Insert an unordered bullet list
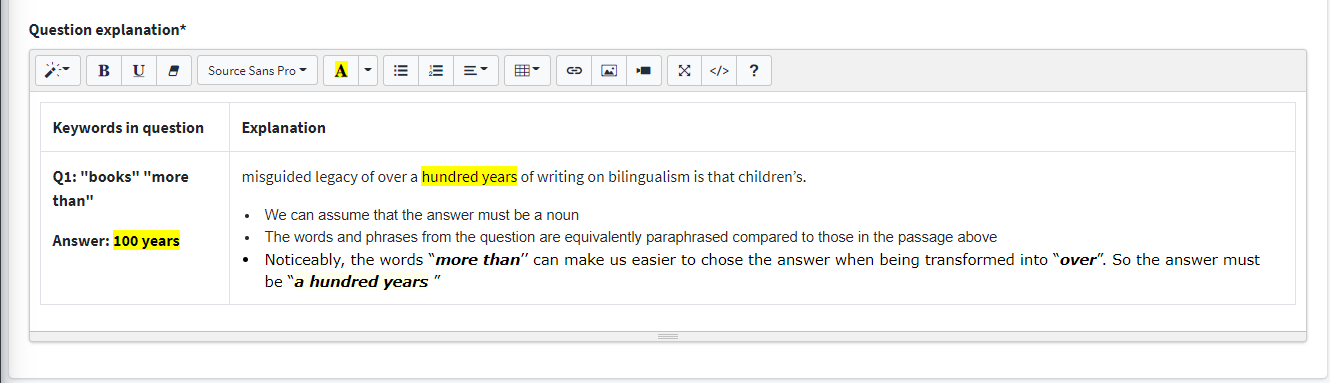The width and height of the screenshot is (1330, 383). (x=401, y=71)
